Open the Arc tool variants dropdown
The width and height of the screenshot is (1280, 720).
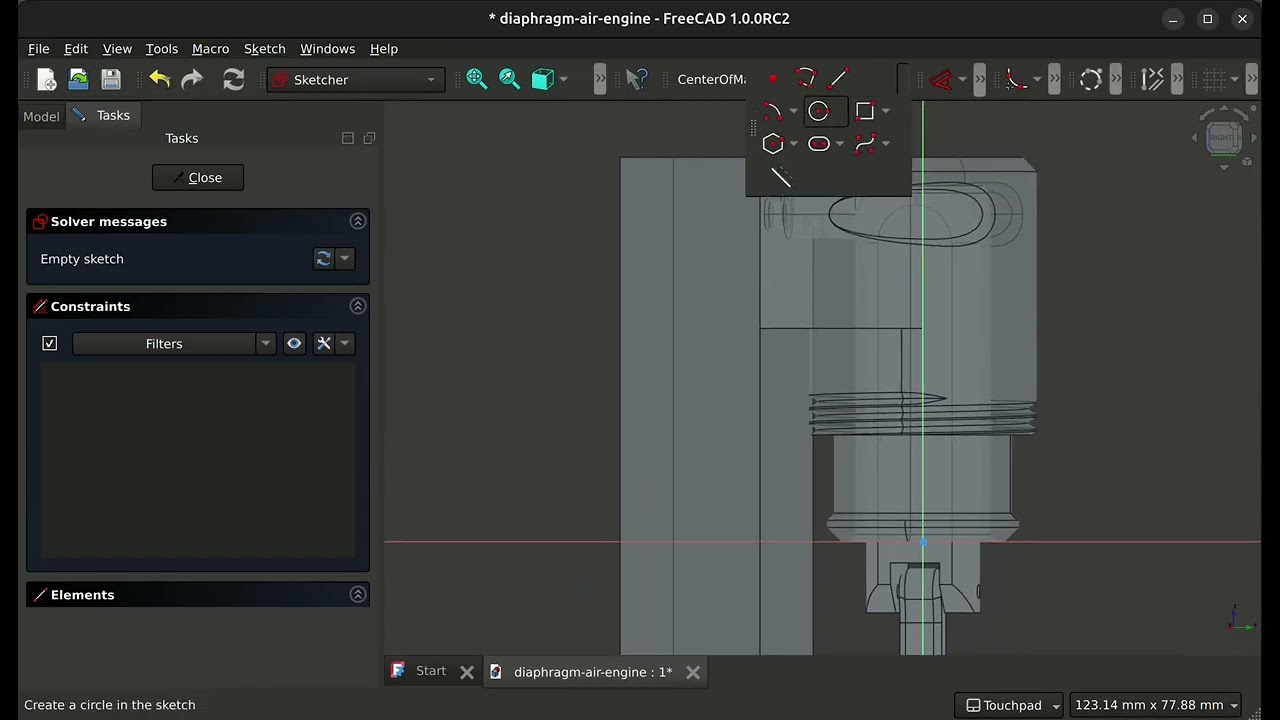(793, 111)
